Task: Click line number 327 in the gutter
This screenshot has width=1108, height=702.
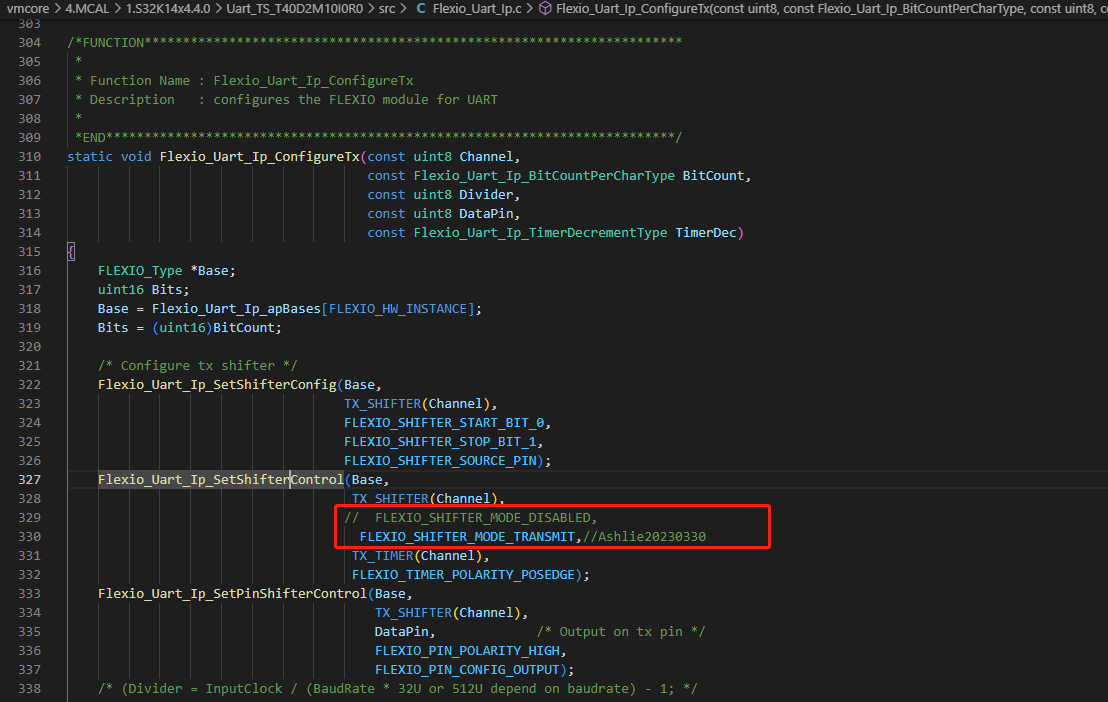Action: pyautogui.click(x=31, y=479)
